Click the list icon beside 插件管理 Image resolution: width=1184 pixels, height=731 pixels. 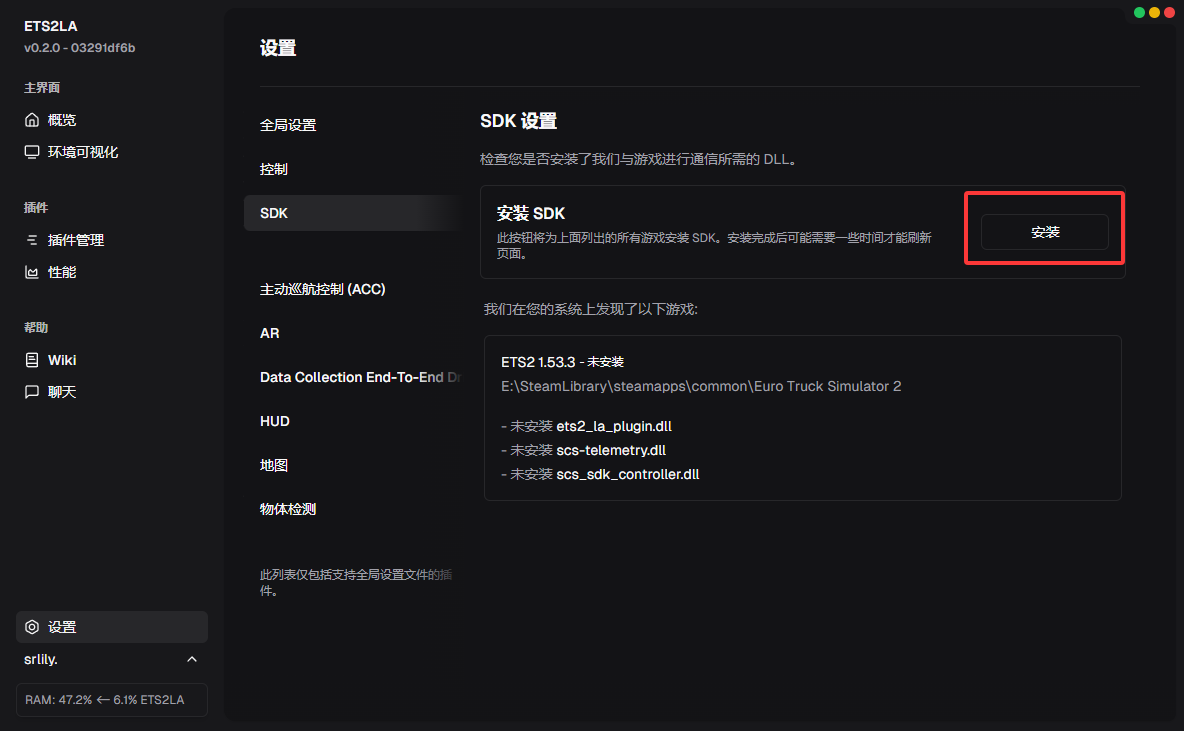point(32,240)
